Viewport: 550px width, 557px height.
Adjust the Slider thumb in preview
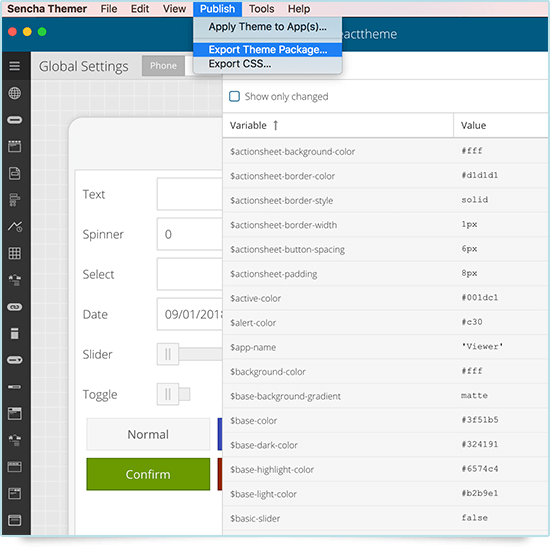coord(168,354)
